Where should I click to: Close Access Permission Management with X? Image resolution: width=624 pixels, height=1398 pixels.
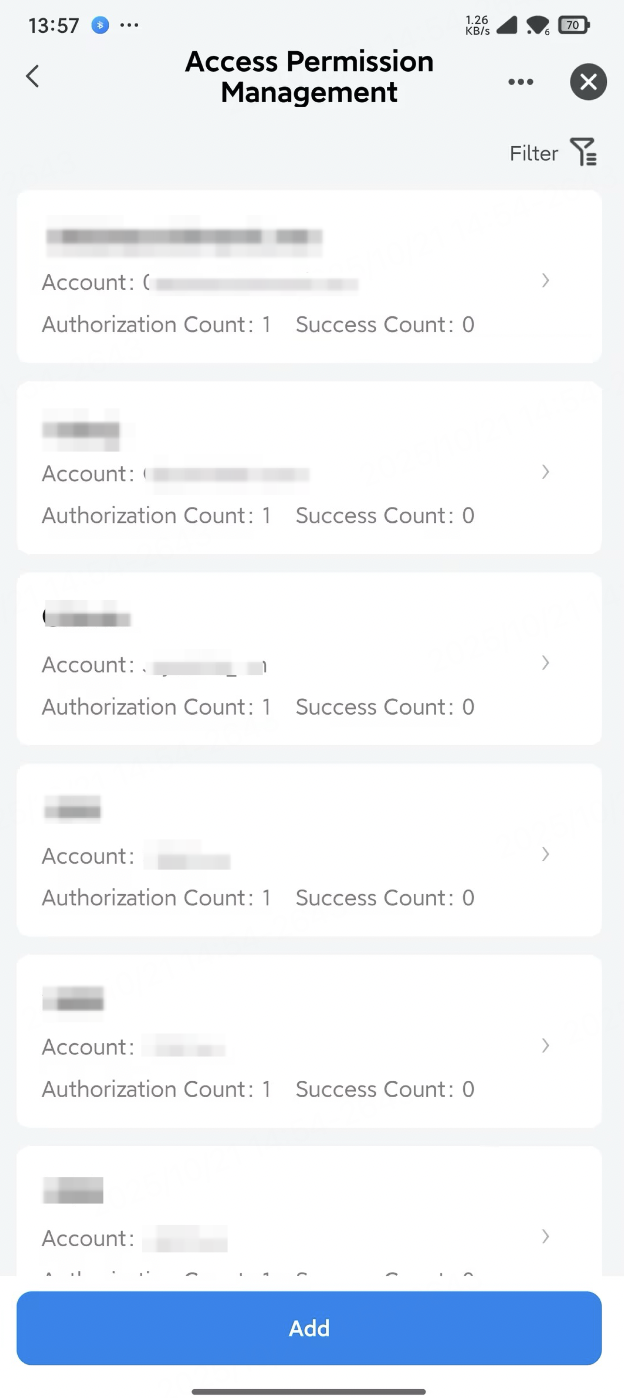tap(588, 82)
